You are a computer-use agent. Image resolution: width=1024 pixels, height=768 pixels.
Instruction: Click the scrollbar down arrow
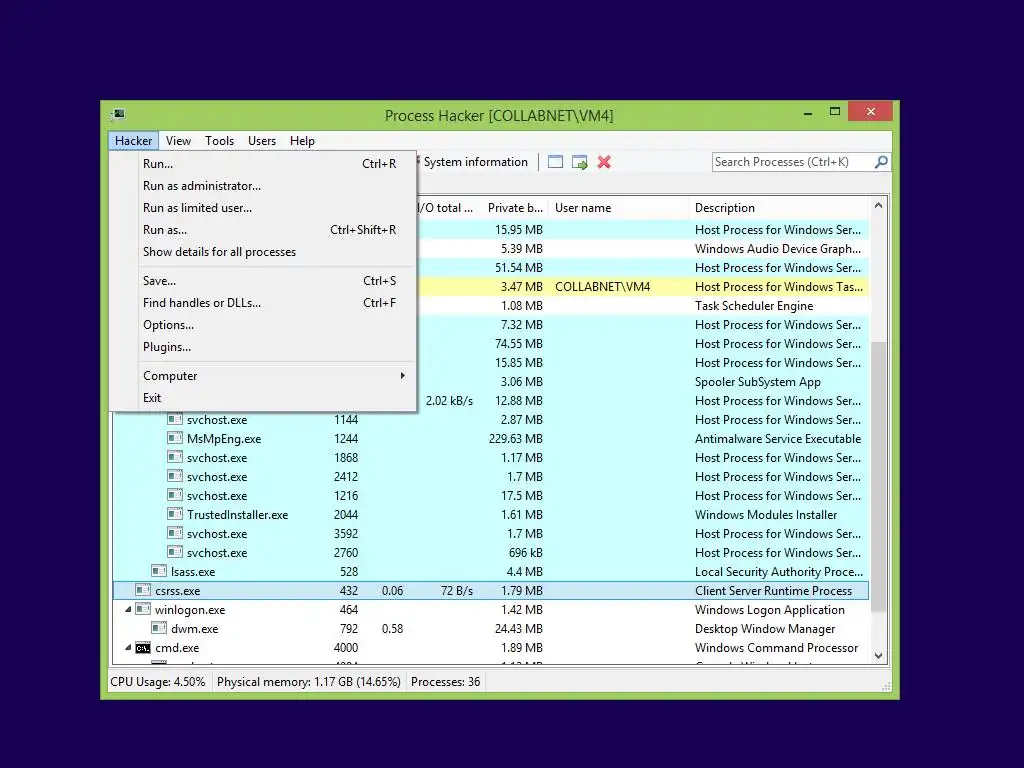coord(878,656)
